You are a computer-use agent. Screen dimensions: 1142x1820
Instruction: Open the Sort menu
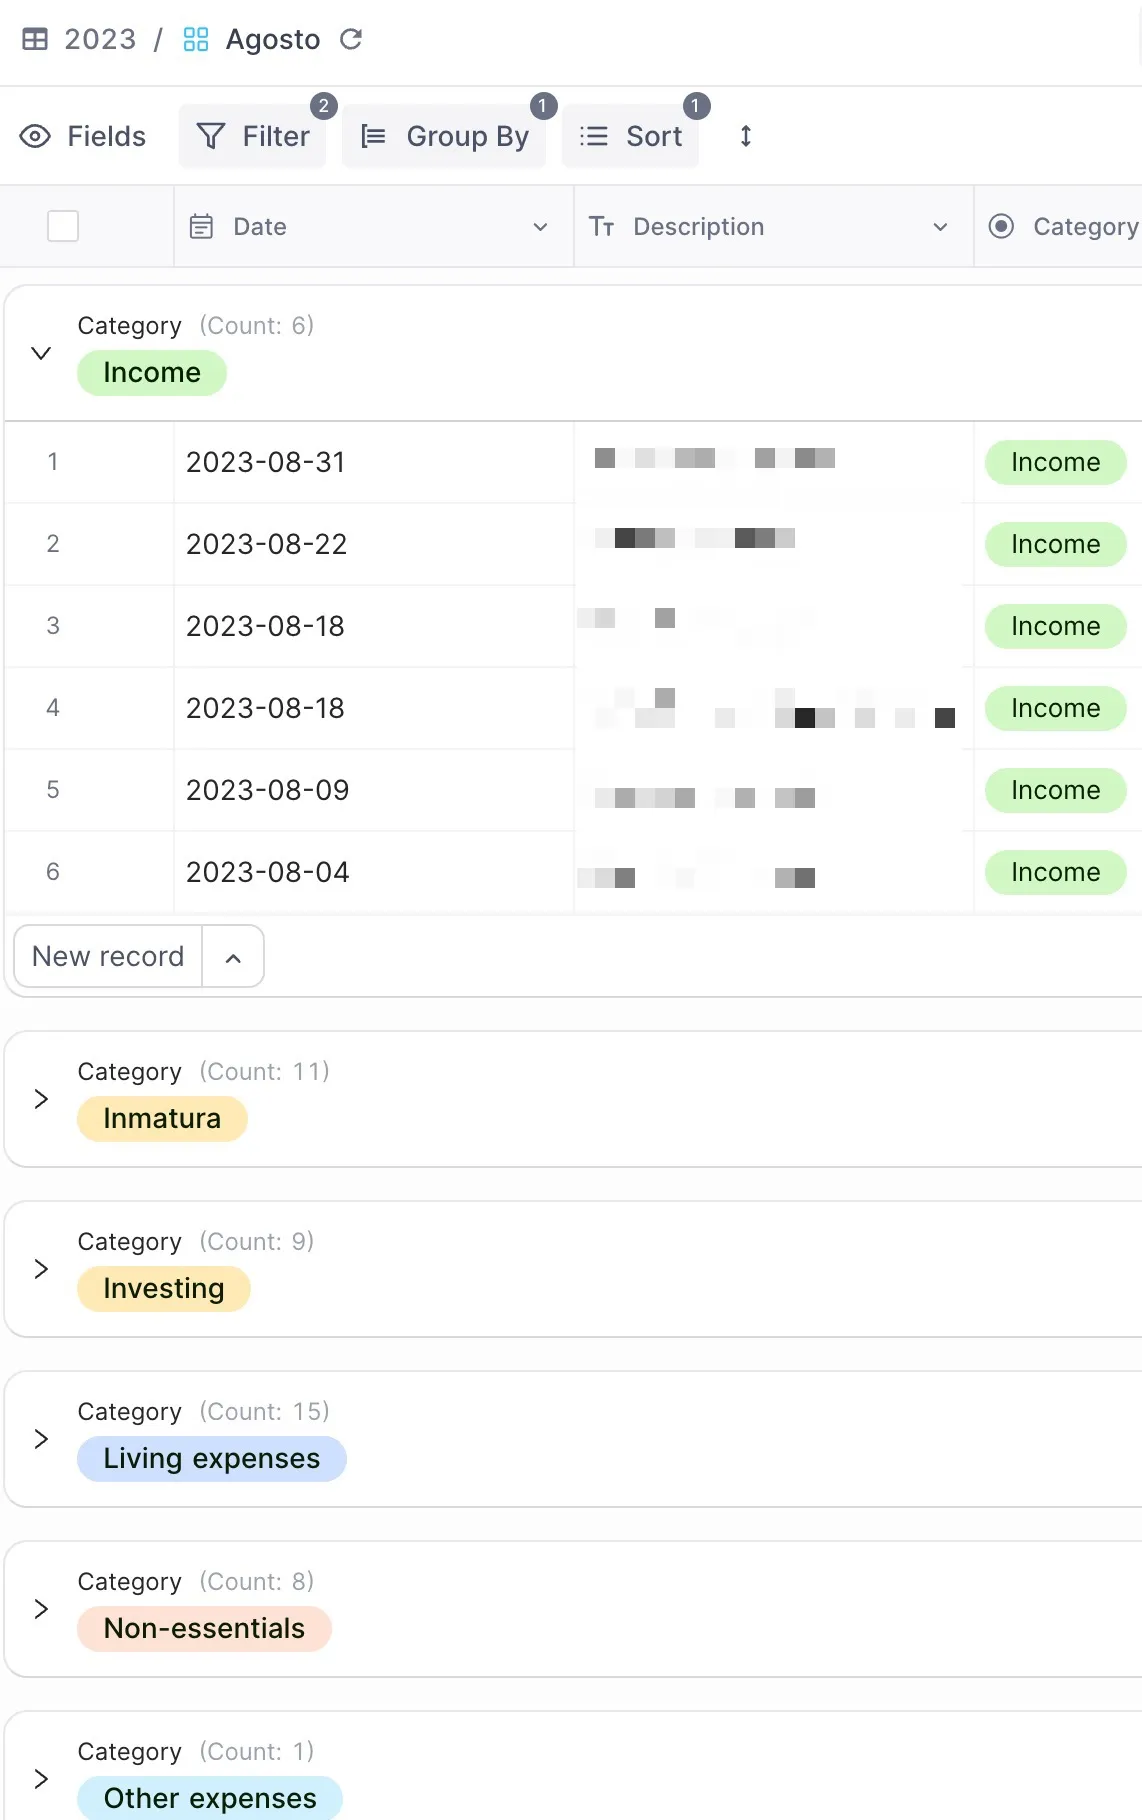631,136
